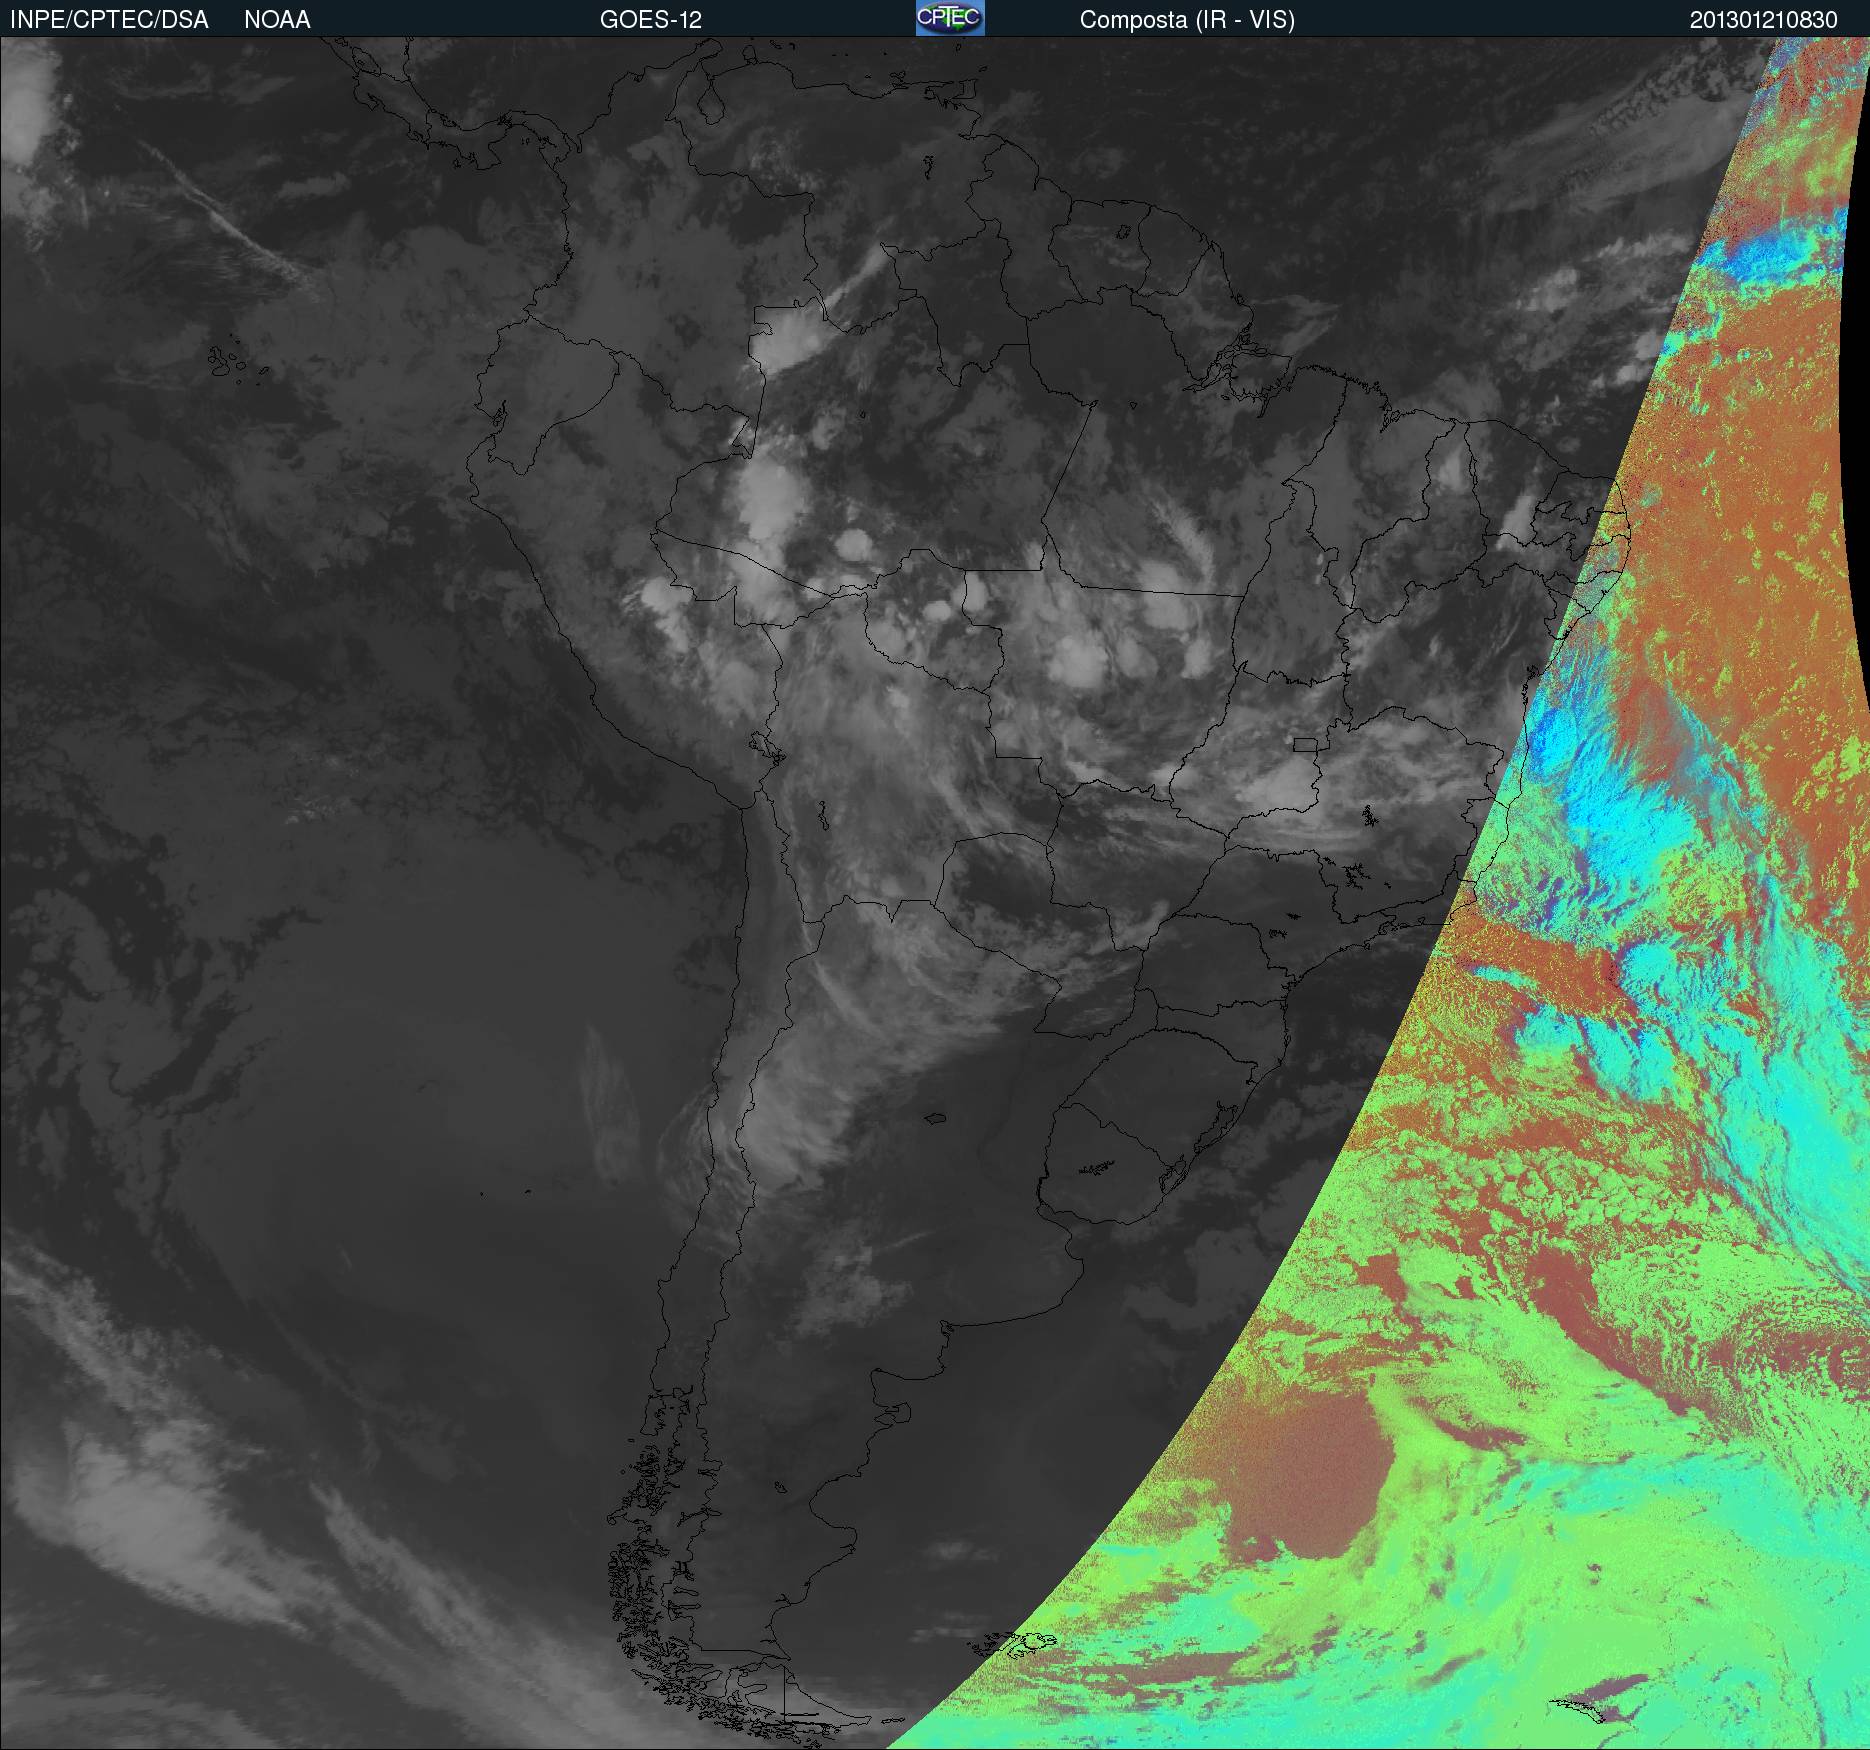Click the GOES-12 satellite label
The width and height of the screenshot is (1870, 1750).
(651, 20)
